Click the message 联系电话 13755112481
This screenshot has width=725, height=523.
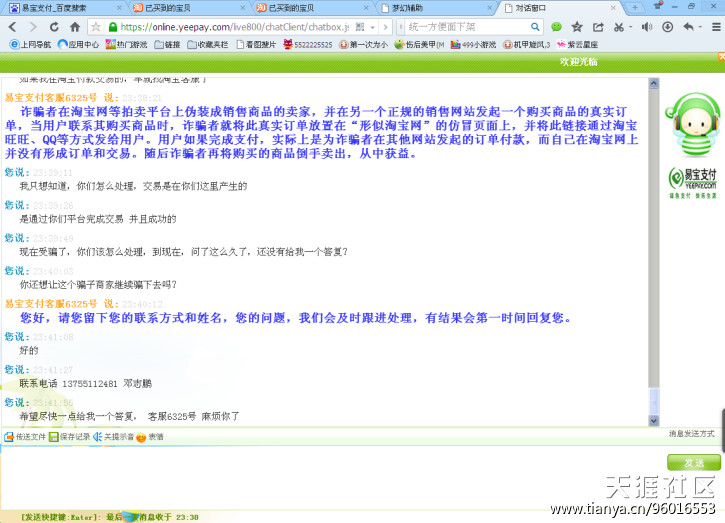pyautogui.click(x=86, y=383)
